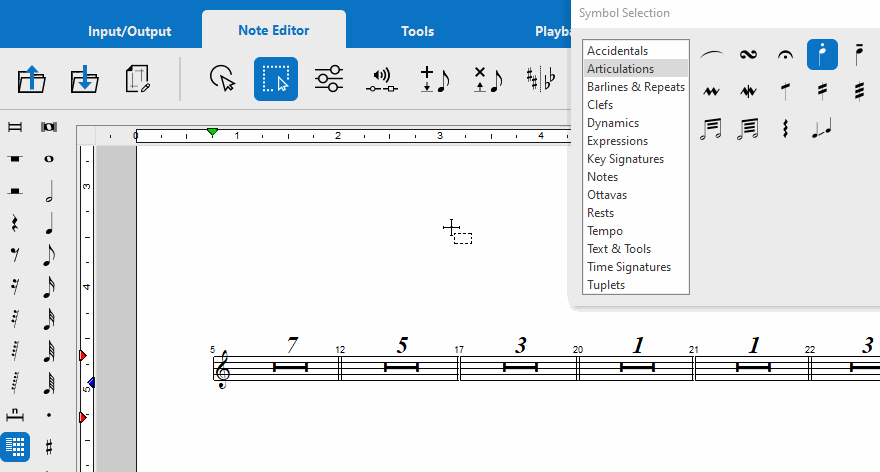
Task: Choose Key Signatures category from list
Action: 625,159
